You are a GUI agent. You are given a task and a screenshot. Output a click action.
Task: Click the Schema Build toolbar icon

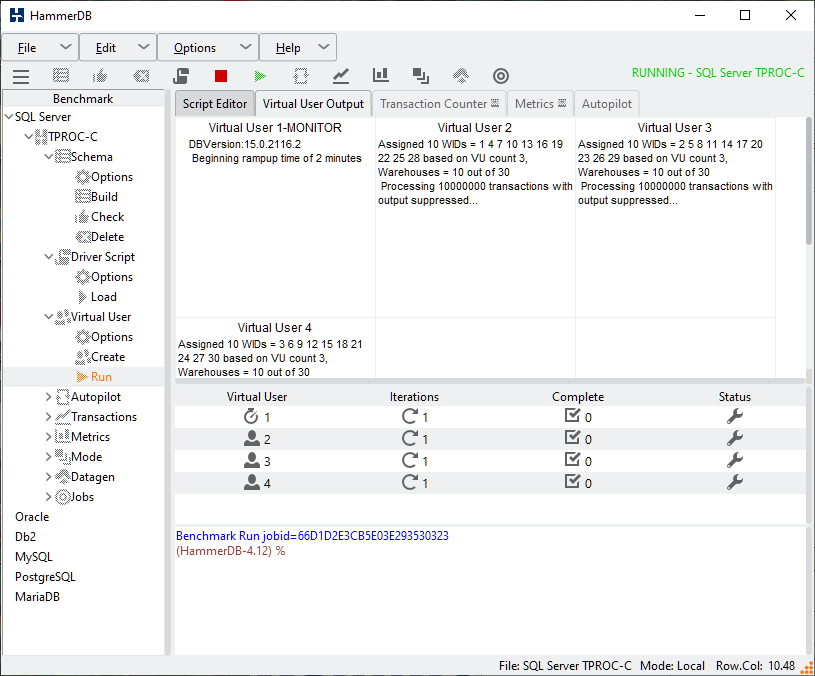click(x=61, y=76)
